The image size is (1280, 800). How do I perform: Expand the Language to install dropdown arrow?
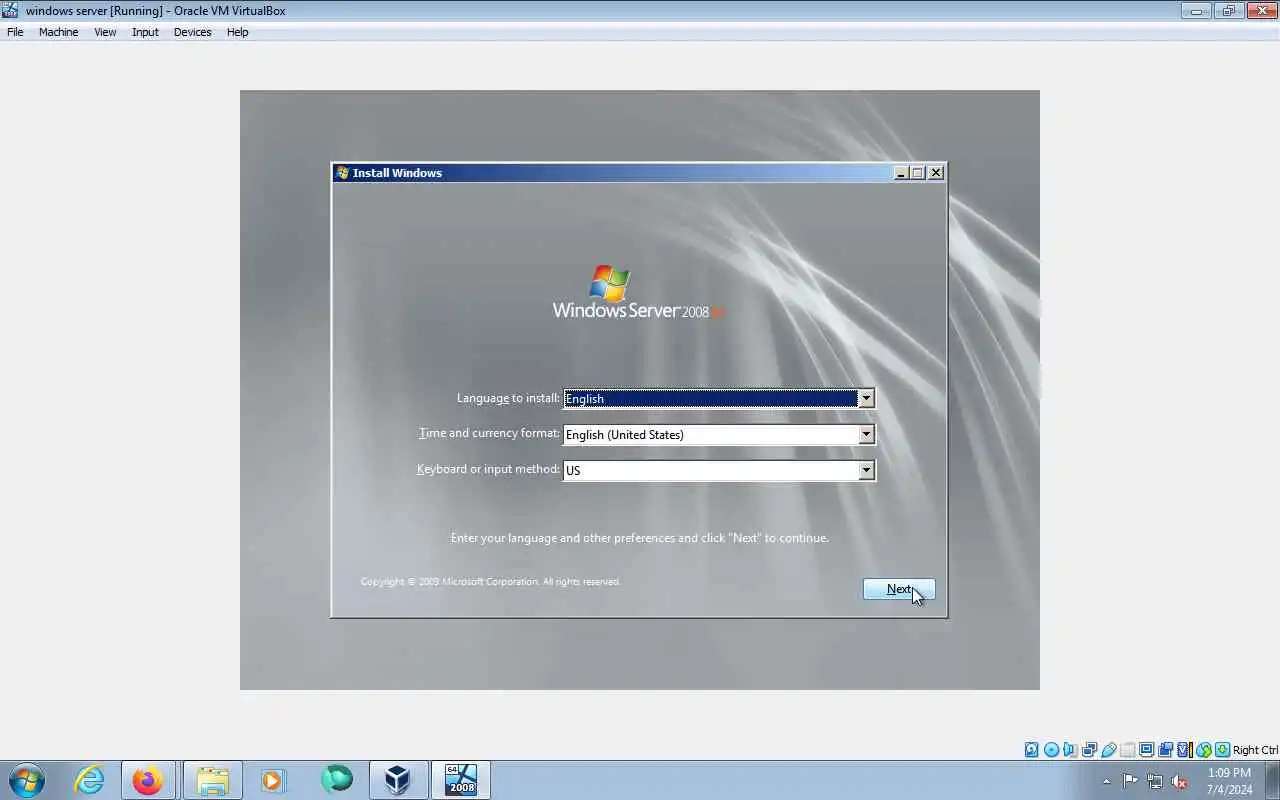click(x=866, y=398)
